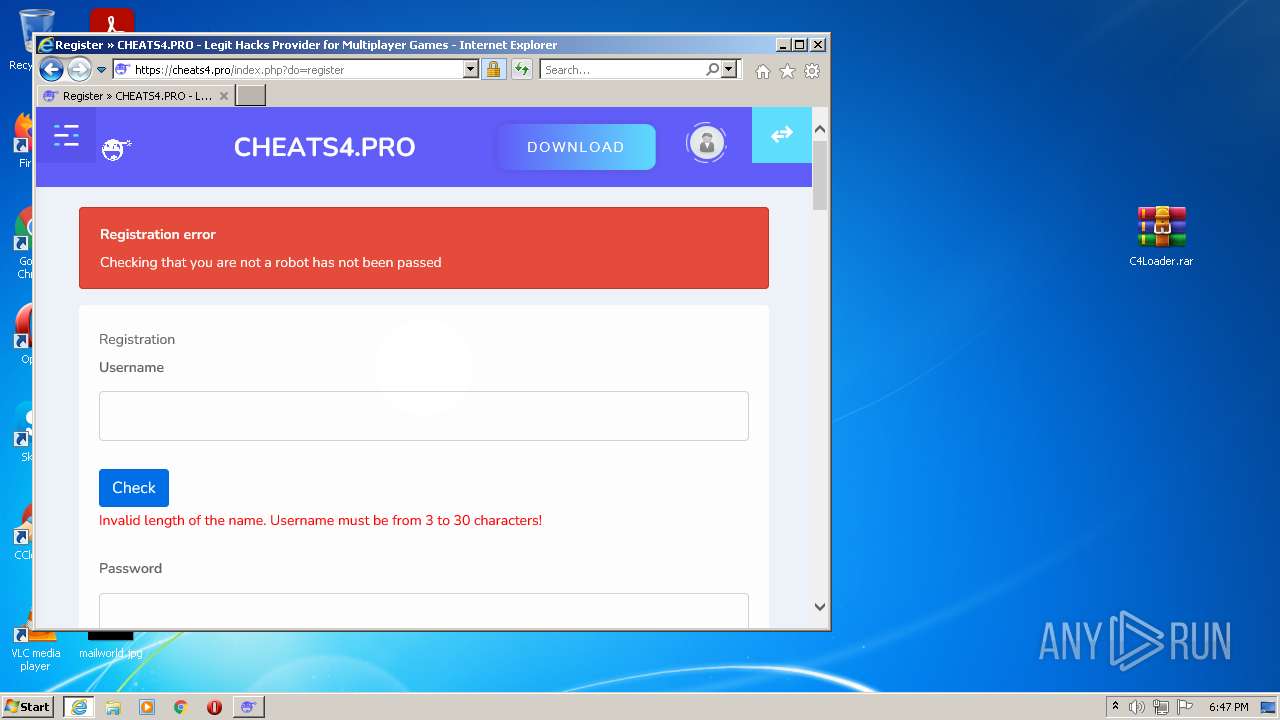Click the clock showing 6:47 PM
1280x720 pixels.
tap(1228, 707)
